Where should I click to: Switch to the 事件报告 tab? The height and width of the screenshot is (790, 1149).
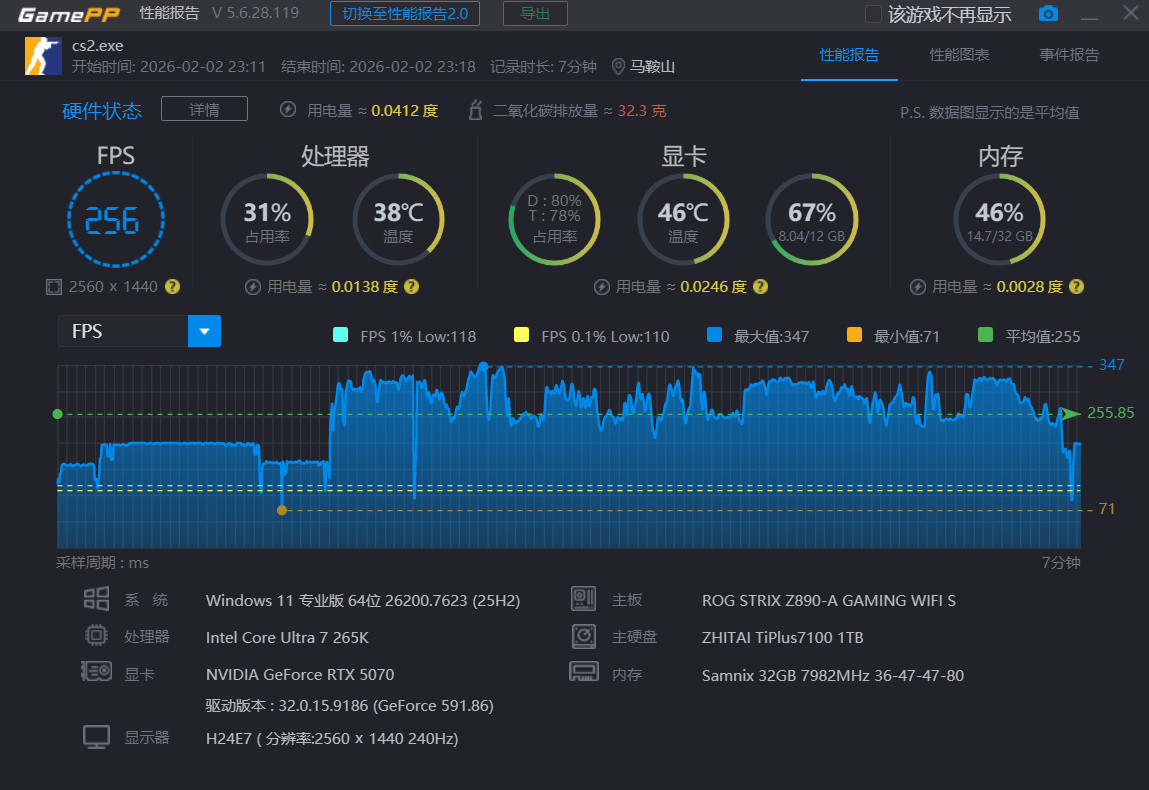[x=1069, y=55]
